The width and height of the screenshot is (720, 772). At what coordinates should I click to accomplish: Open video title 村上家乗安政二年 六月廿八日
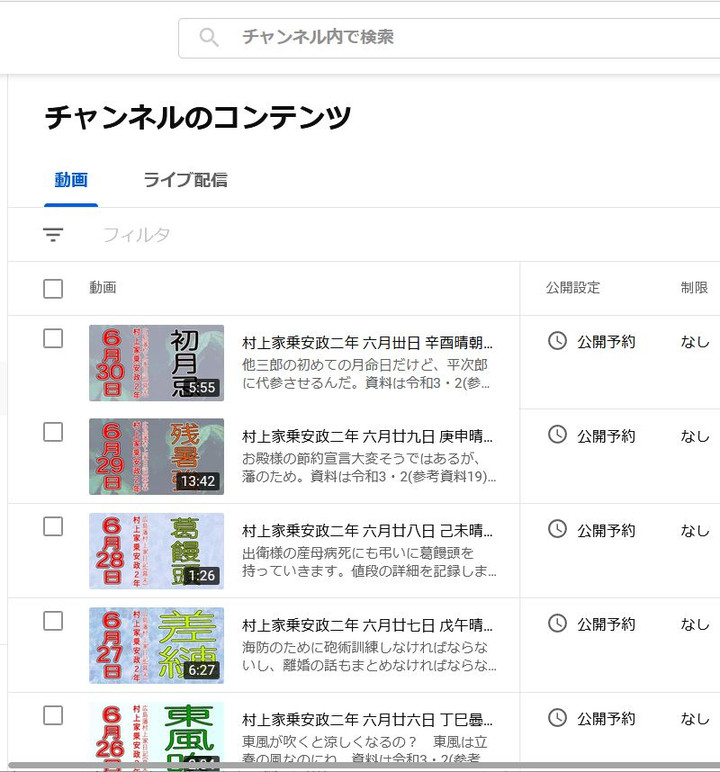(x=367, y=531)
